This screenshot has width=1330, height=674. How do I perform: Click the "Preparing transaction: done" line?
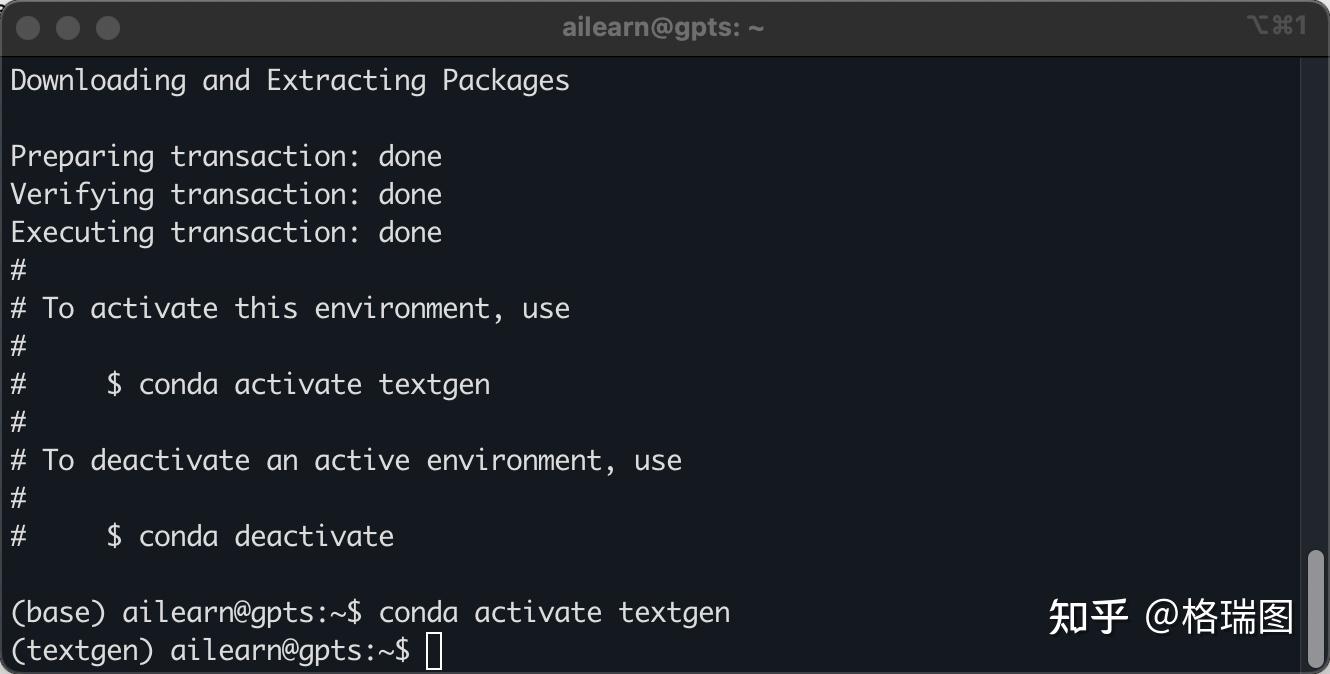pos(226,157)
